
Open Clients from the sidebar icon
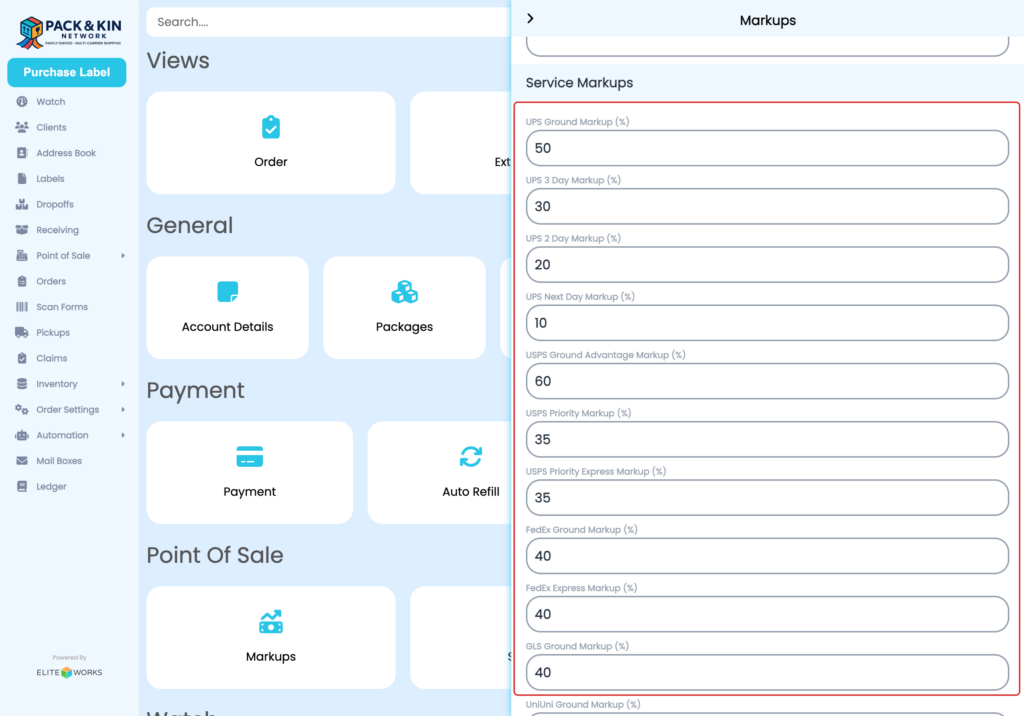(x=22, y=127)
